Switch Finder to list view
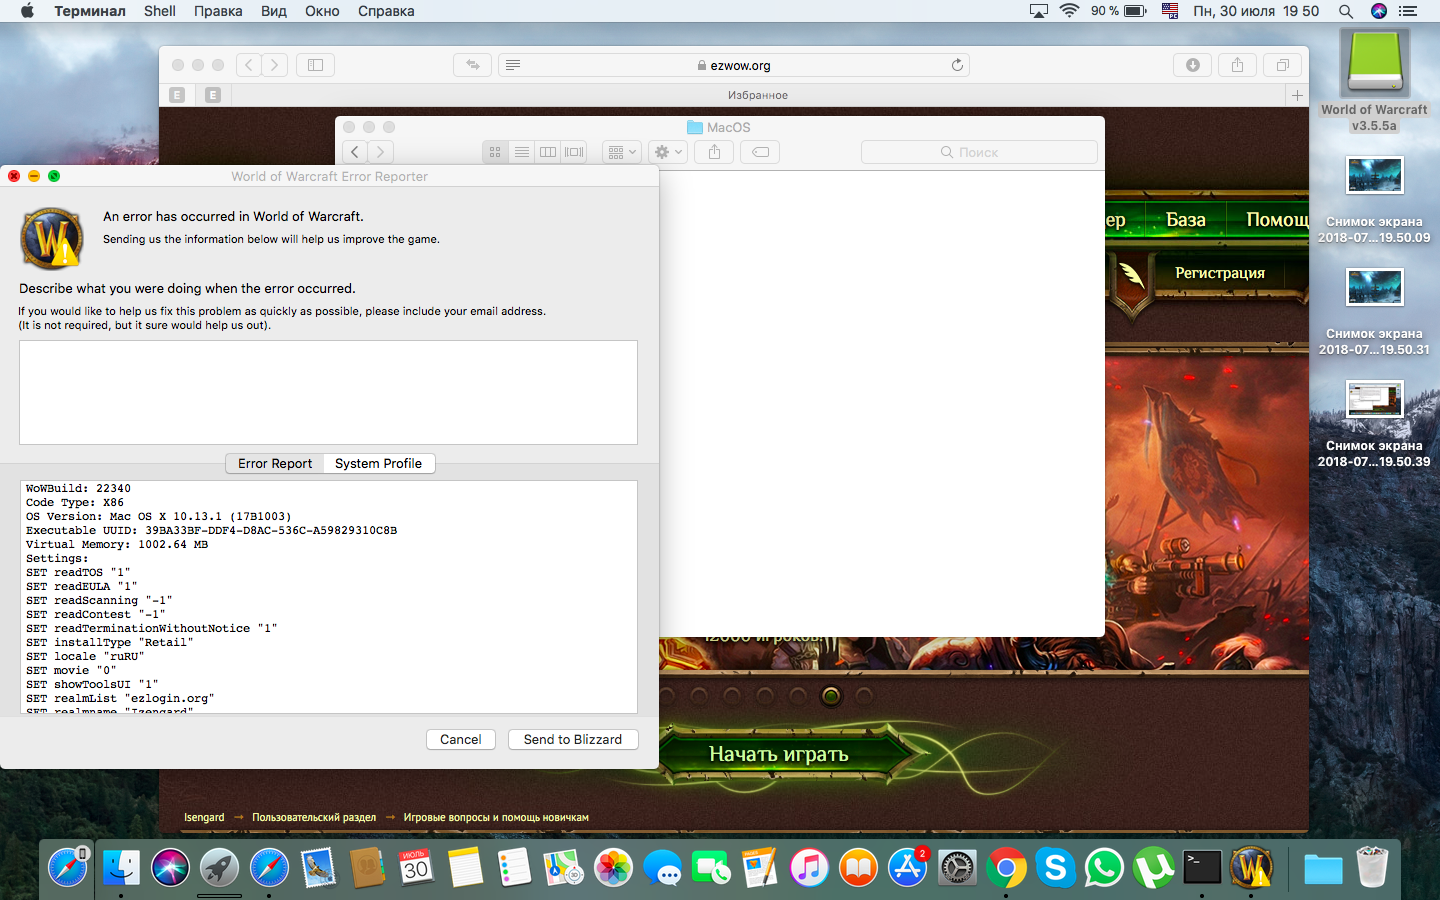Viewport: 1440px width, 900px height. [x=521, y=152]
